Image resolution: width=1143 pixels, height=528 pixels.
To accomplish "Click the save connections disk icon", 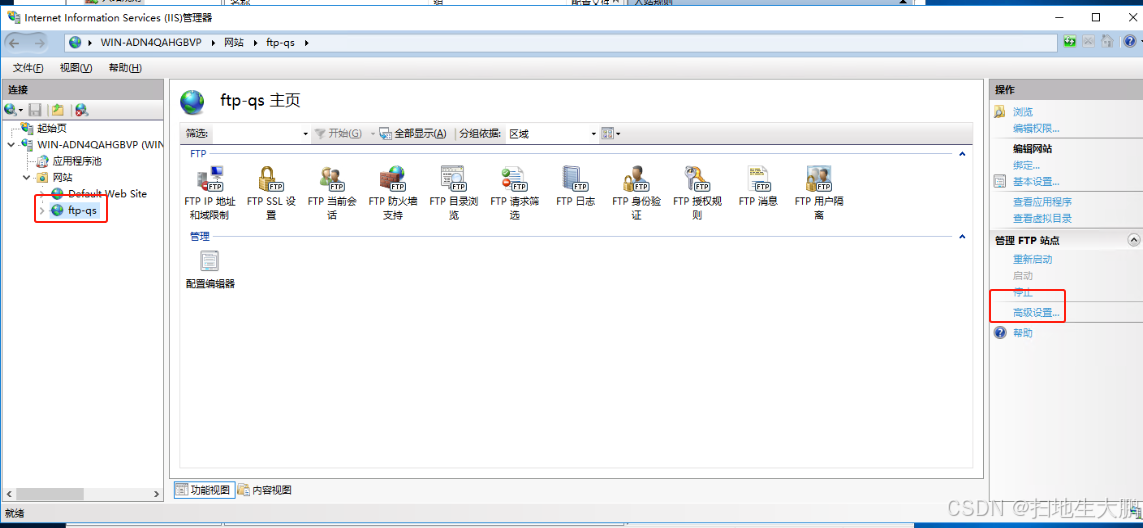I will point(34,109).
